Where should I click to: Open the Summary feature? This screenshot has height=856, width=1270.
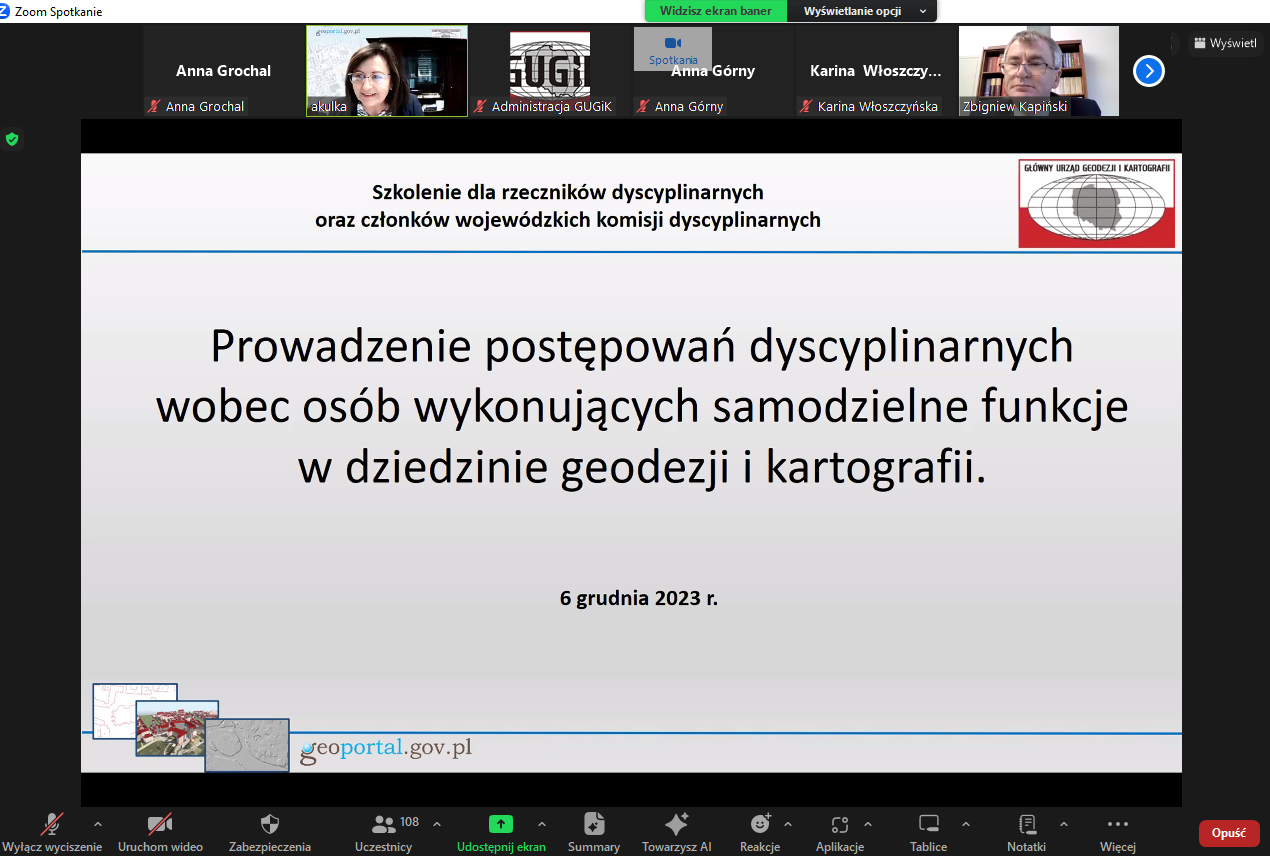coord(594,825)
